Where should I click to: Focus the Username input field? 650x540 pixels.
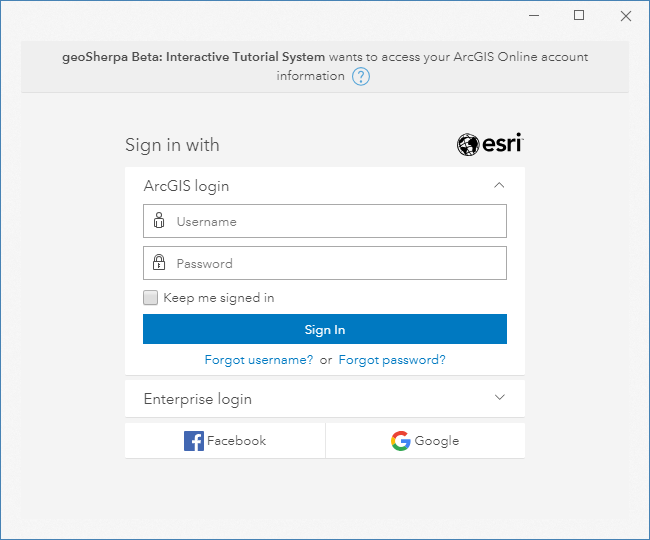tap(325, 221)
